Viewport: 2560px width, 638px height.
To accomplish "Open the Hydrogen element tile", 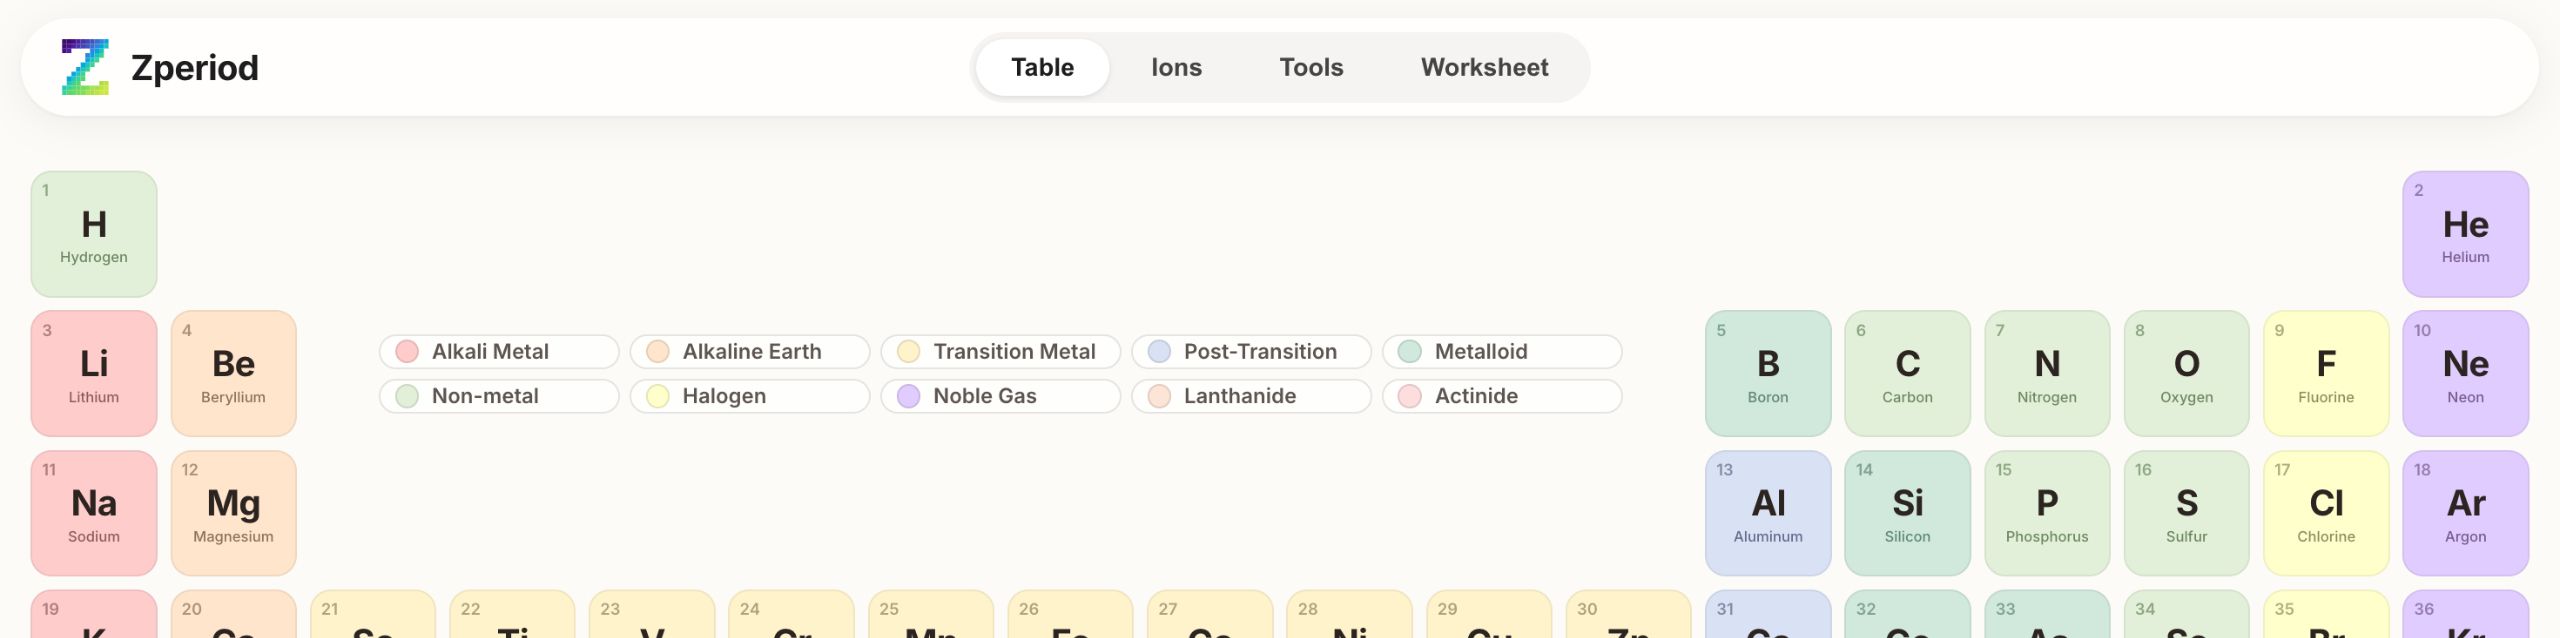I will click(94, 234).
